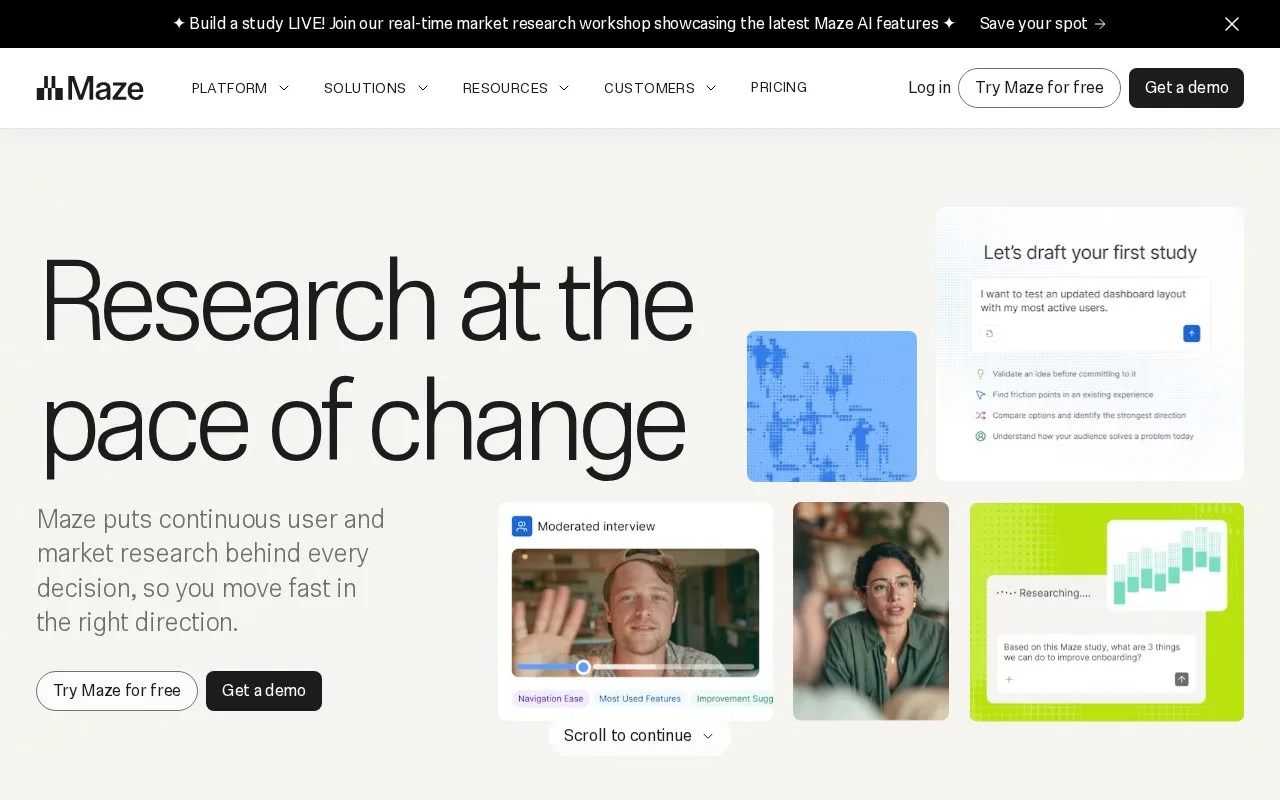Image resolution: width=1280 pixels, height=800 pixels.
Task: Click the blue slider handle on the interview video
Action: tap(583, 667)
